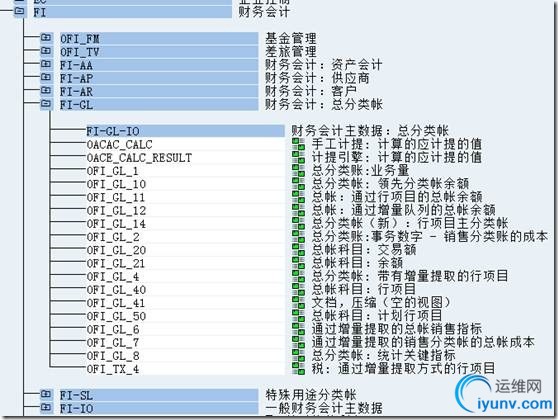
Task: Select the FI-IO tree node label
Action: 76,408
